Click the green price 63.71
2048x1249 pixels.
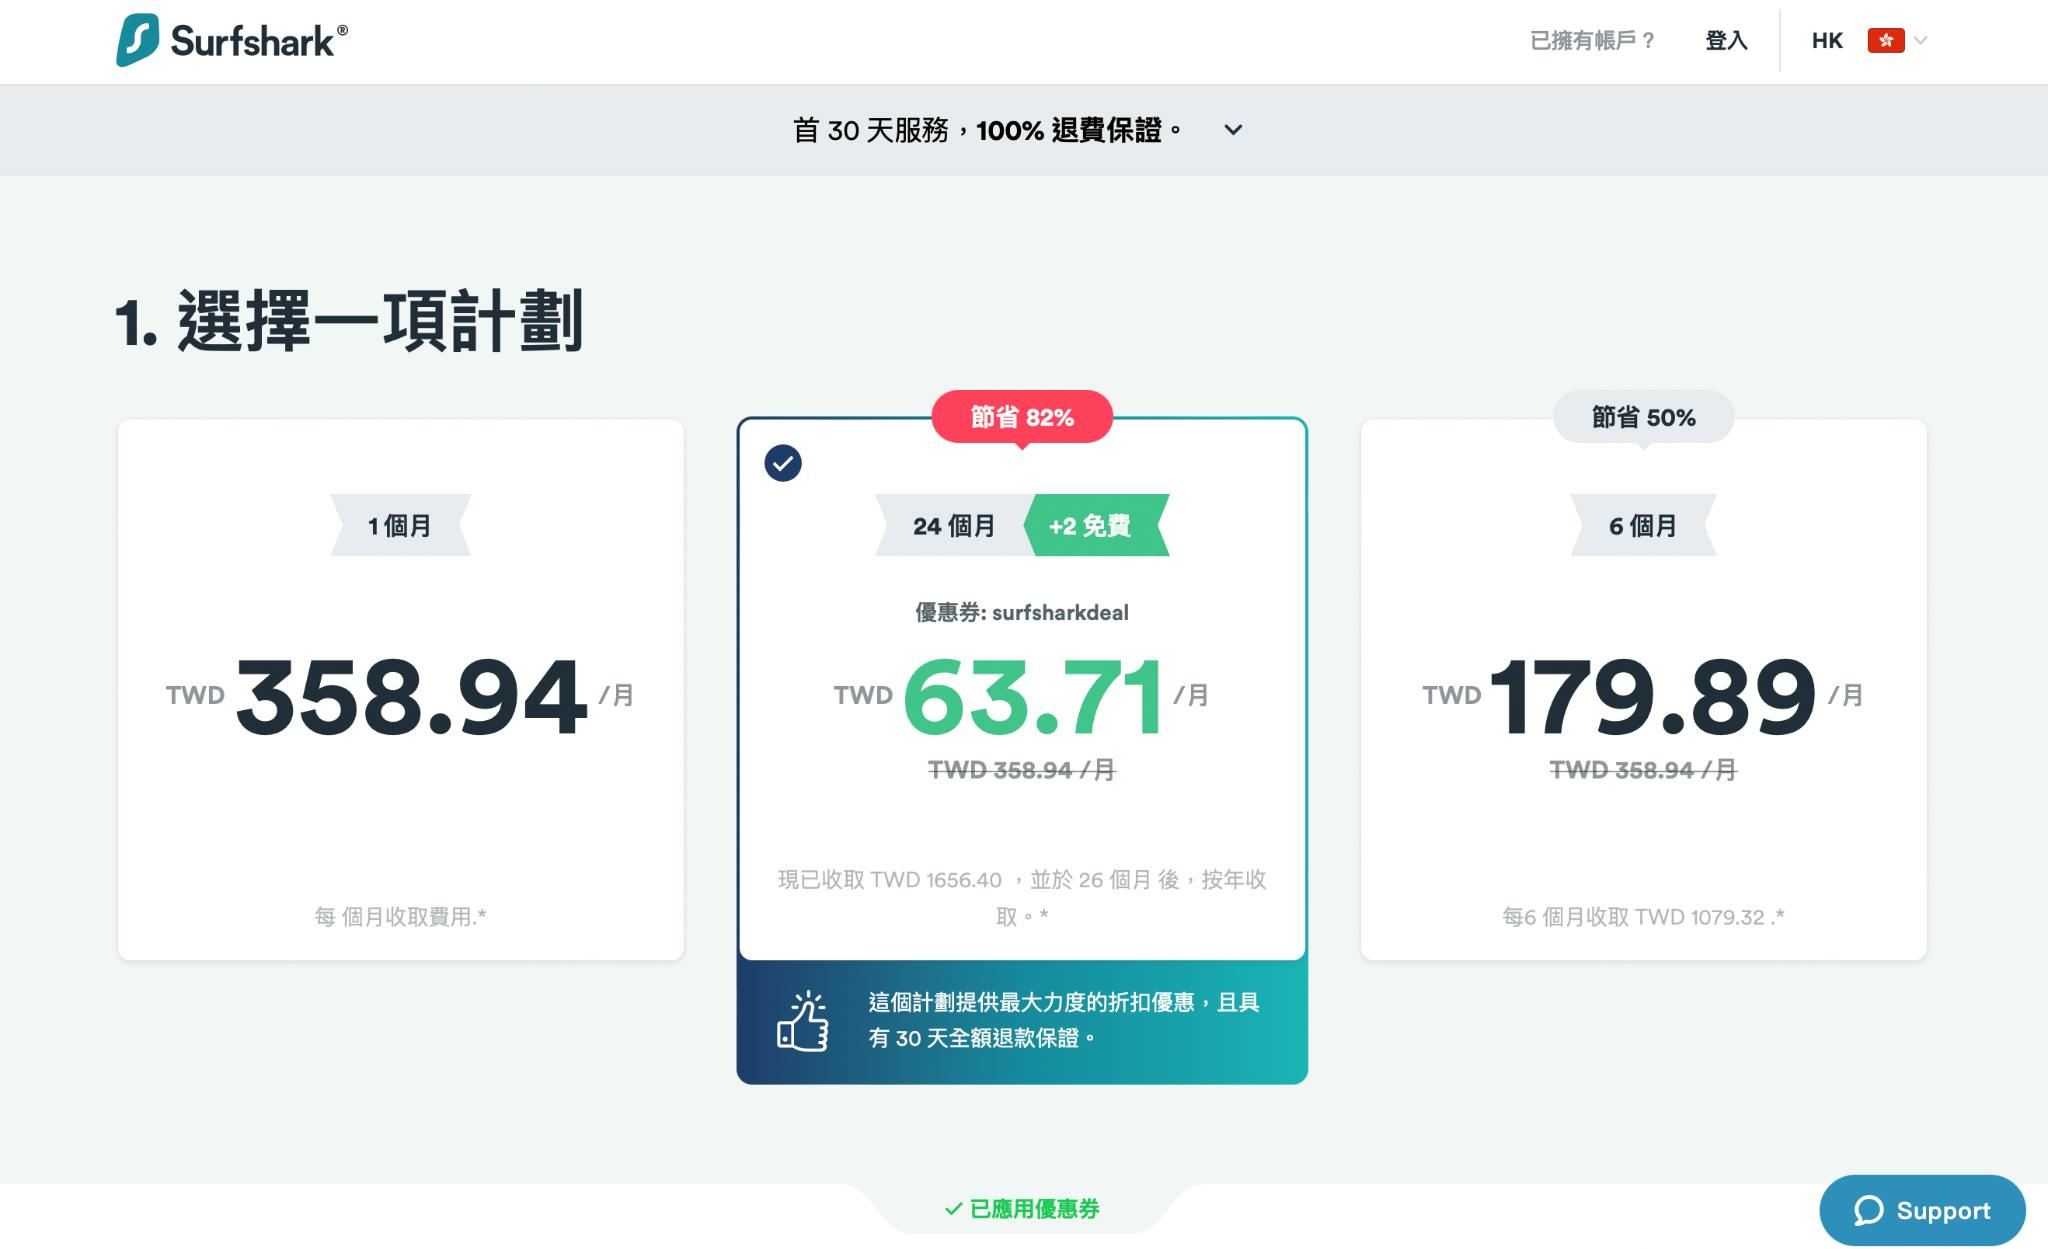(1033, 697)
